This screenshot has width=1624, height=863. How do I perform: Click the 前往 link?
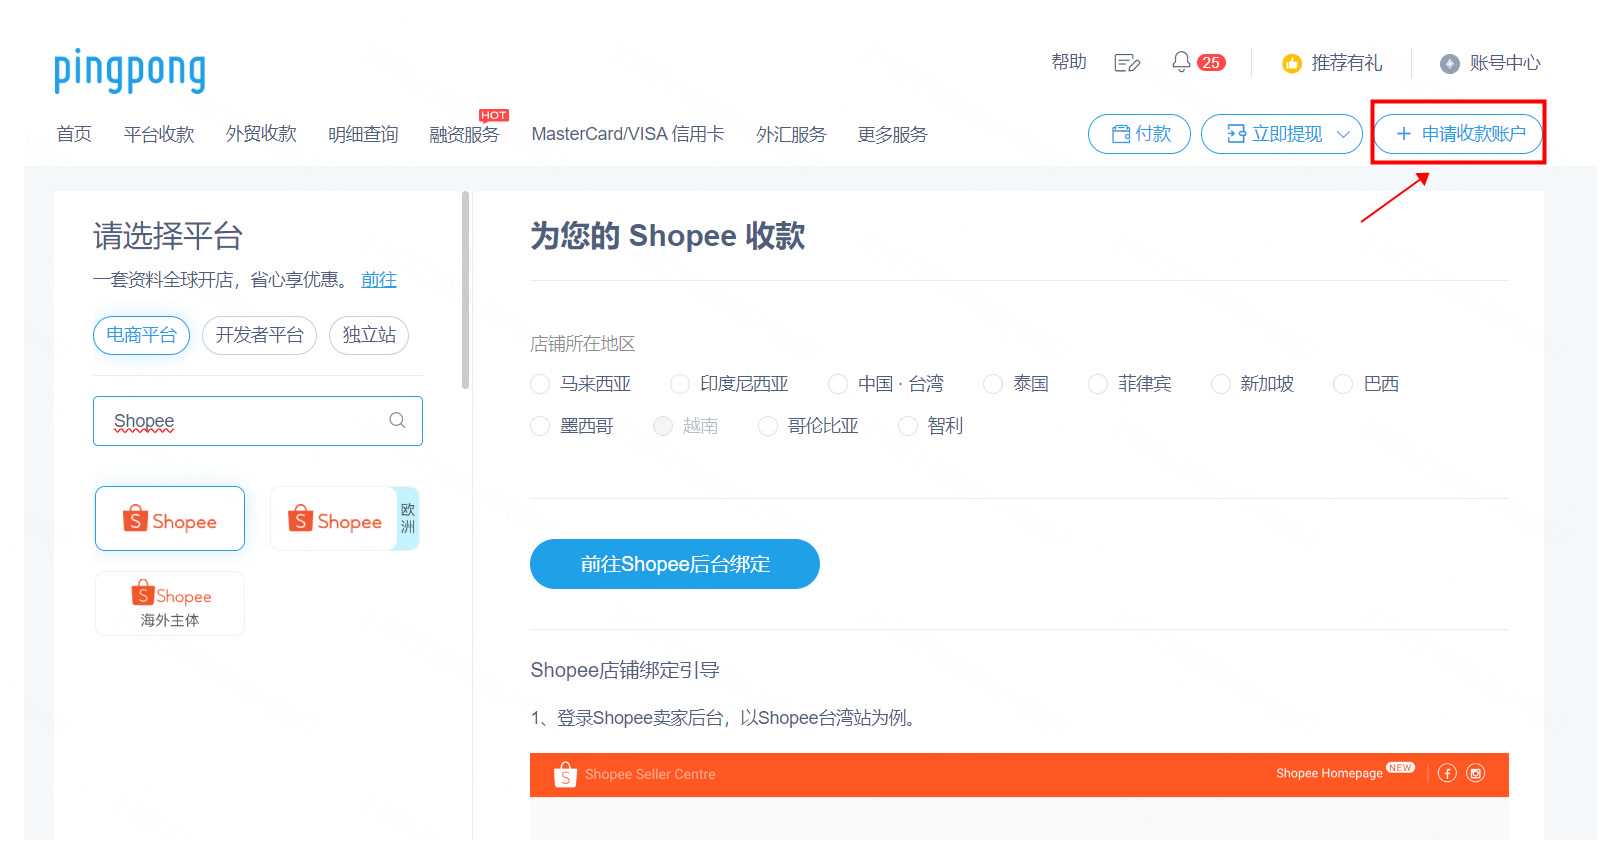click(379, 280)
